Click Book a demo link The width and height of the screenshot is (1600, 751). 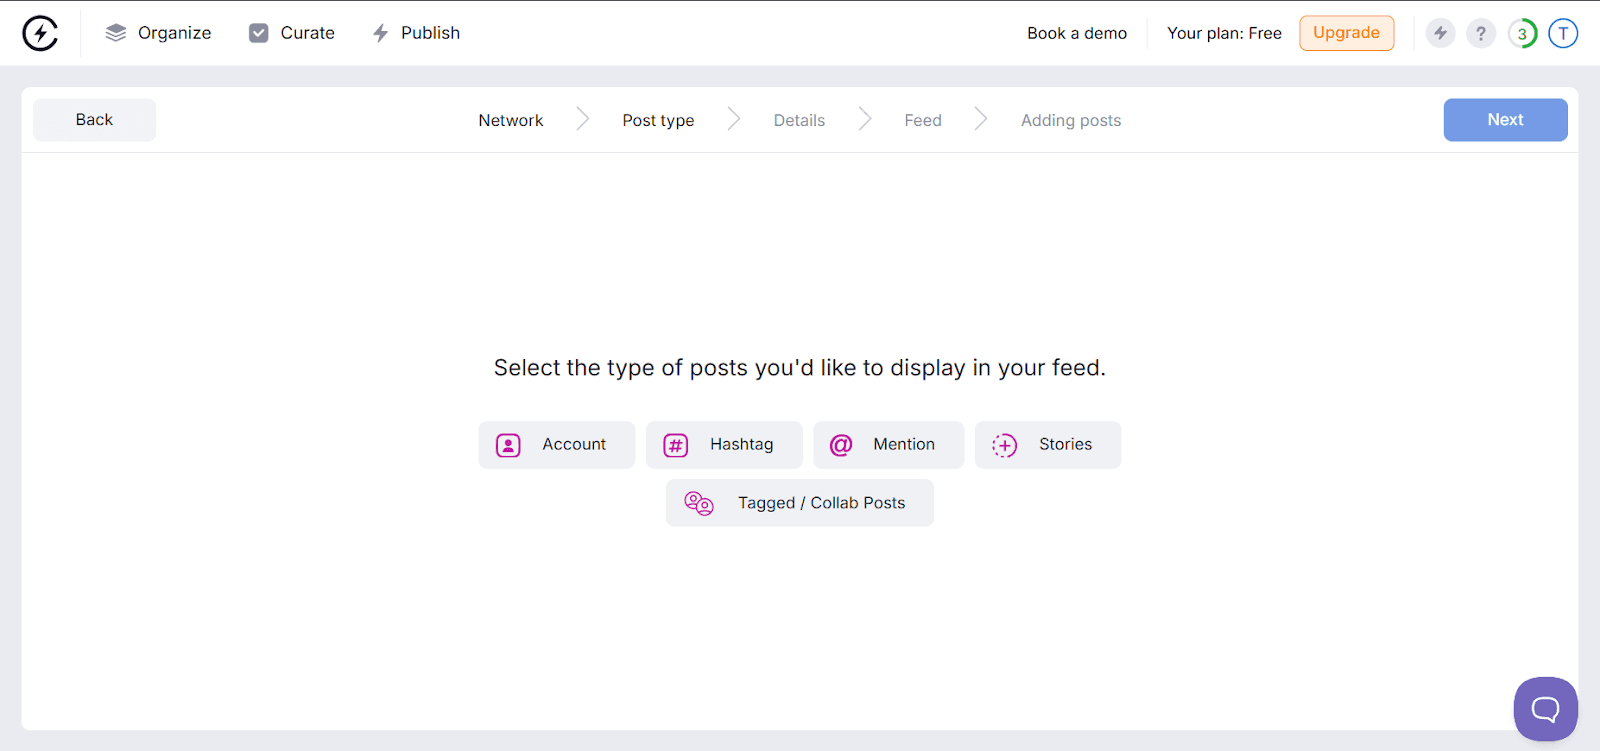point(1077,33)
